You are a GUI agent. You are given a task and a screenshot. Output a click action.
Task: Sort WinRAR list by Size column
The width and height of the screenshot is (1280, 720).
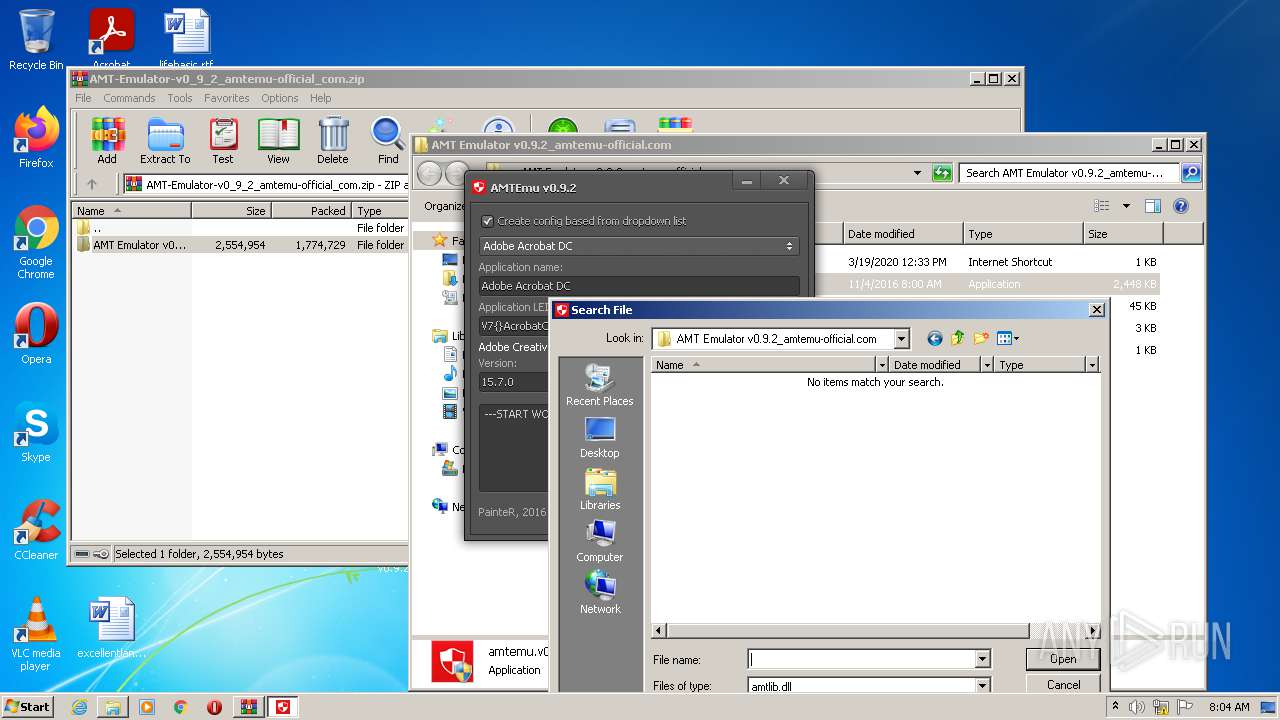pyautogui.click(x=231, y=211)
